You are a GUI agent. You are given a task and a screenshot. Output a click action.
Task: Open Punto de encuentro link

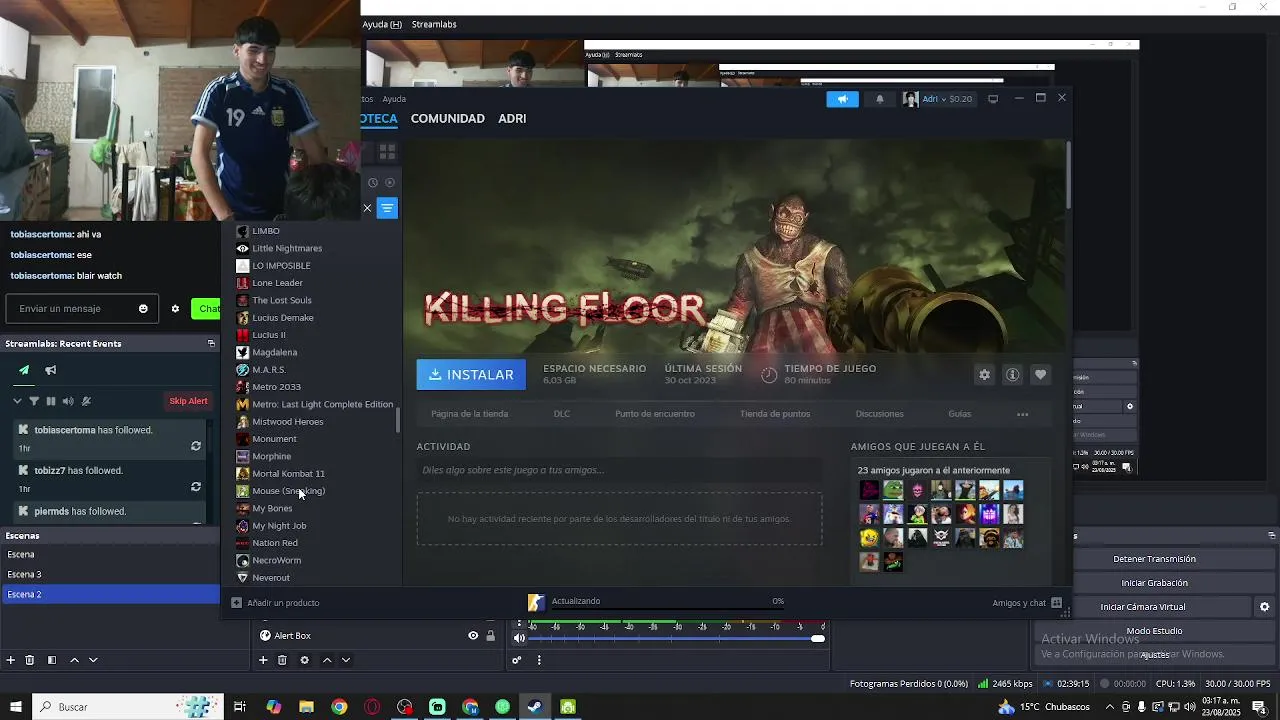tap(655, 414)
